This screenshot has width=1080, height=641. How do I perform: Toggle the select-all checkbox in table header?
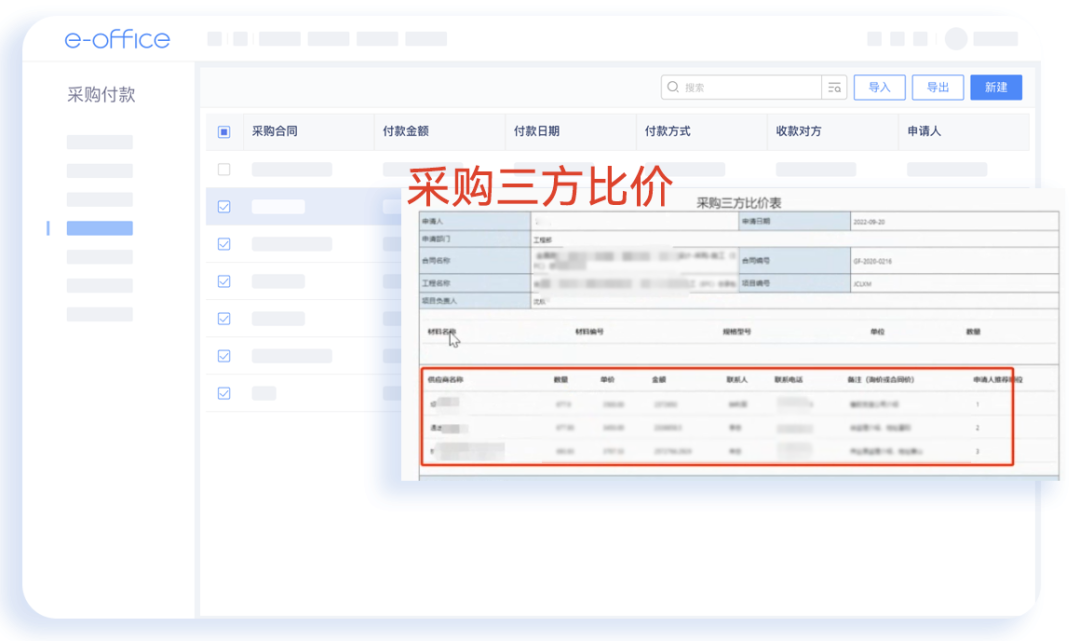tap(224, 132)
